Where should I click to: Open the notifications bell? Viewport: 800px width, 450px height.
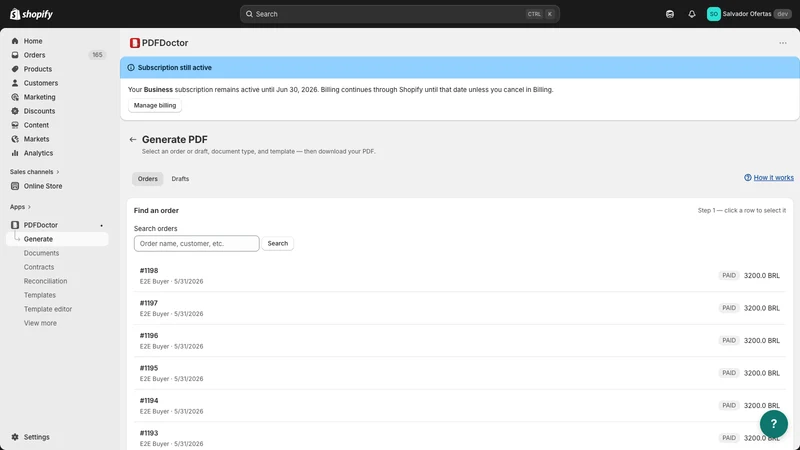[x=691, y=14]
